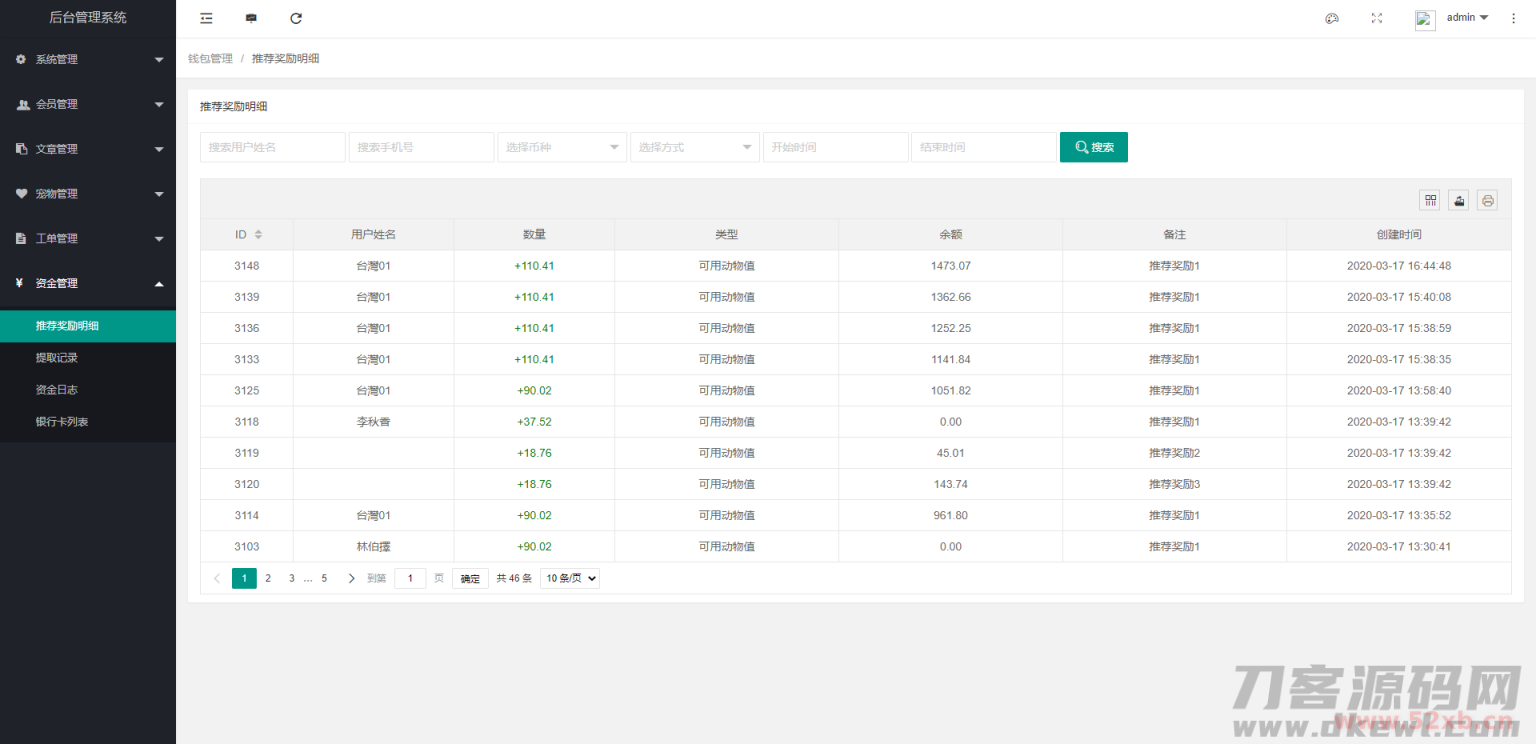Expand the 会员管理 sidebar menu
Viewport: 1536px width, 744px height.
click(88, 104)
